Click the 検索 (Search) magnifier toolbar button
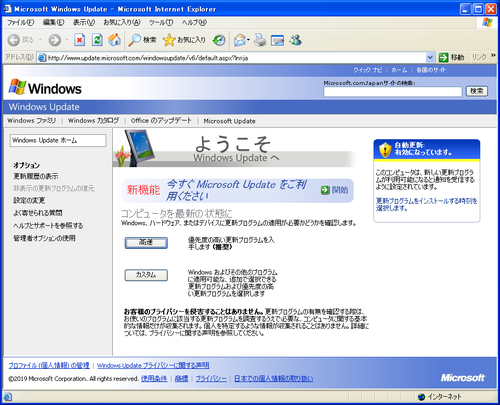The height and width of the screenshot is (405, 500). [142, 40]
